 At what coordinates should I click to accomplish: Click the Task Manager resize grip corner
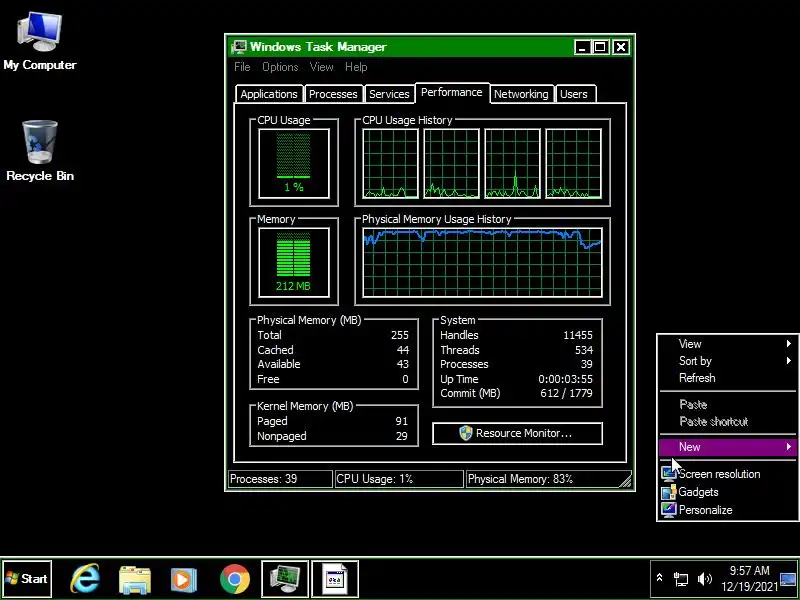(x=626, y=481)
